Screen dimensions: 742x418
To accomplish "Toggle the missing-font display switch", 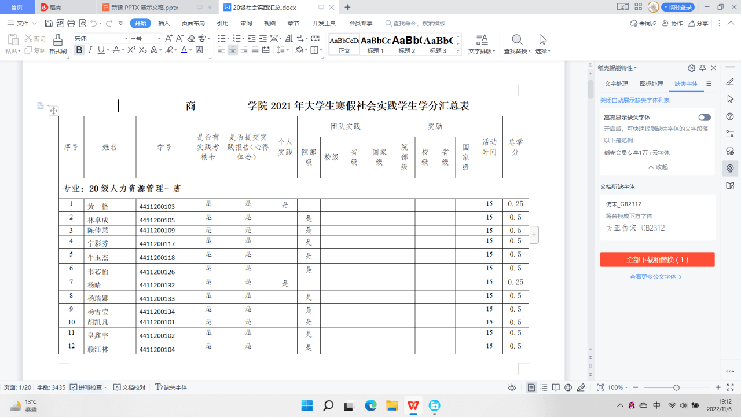I will point(704,117).
